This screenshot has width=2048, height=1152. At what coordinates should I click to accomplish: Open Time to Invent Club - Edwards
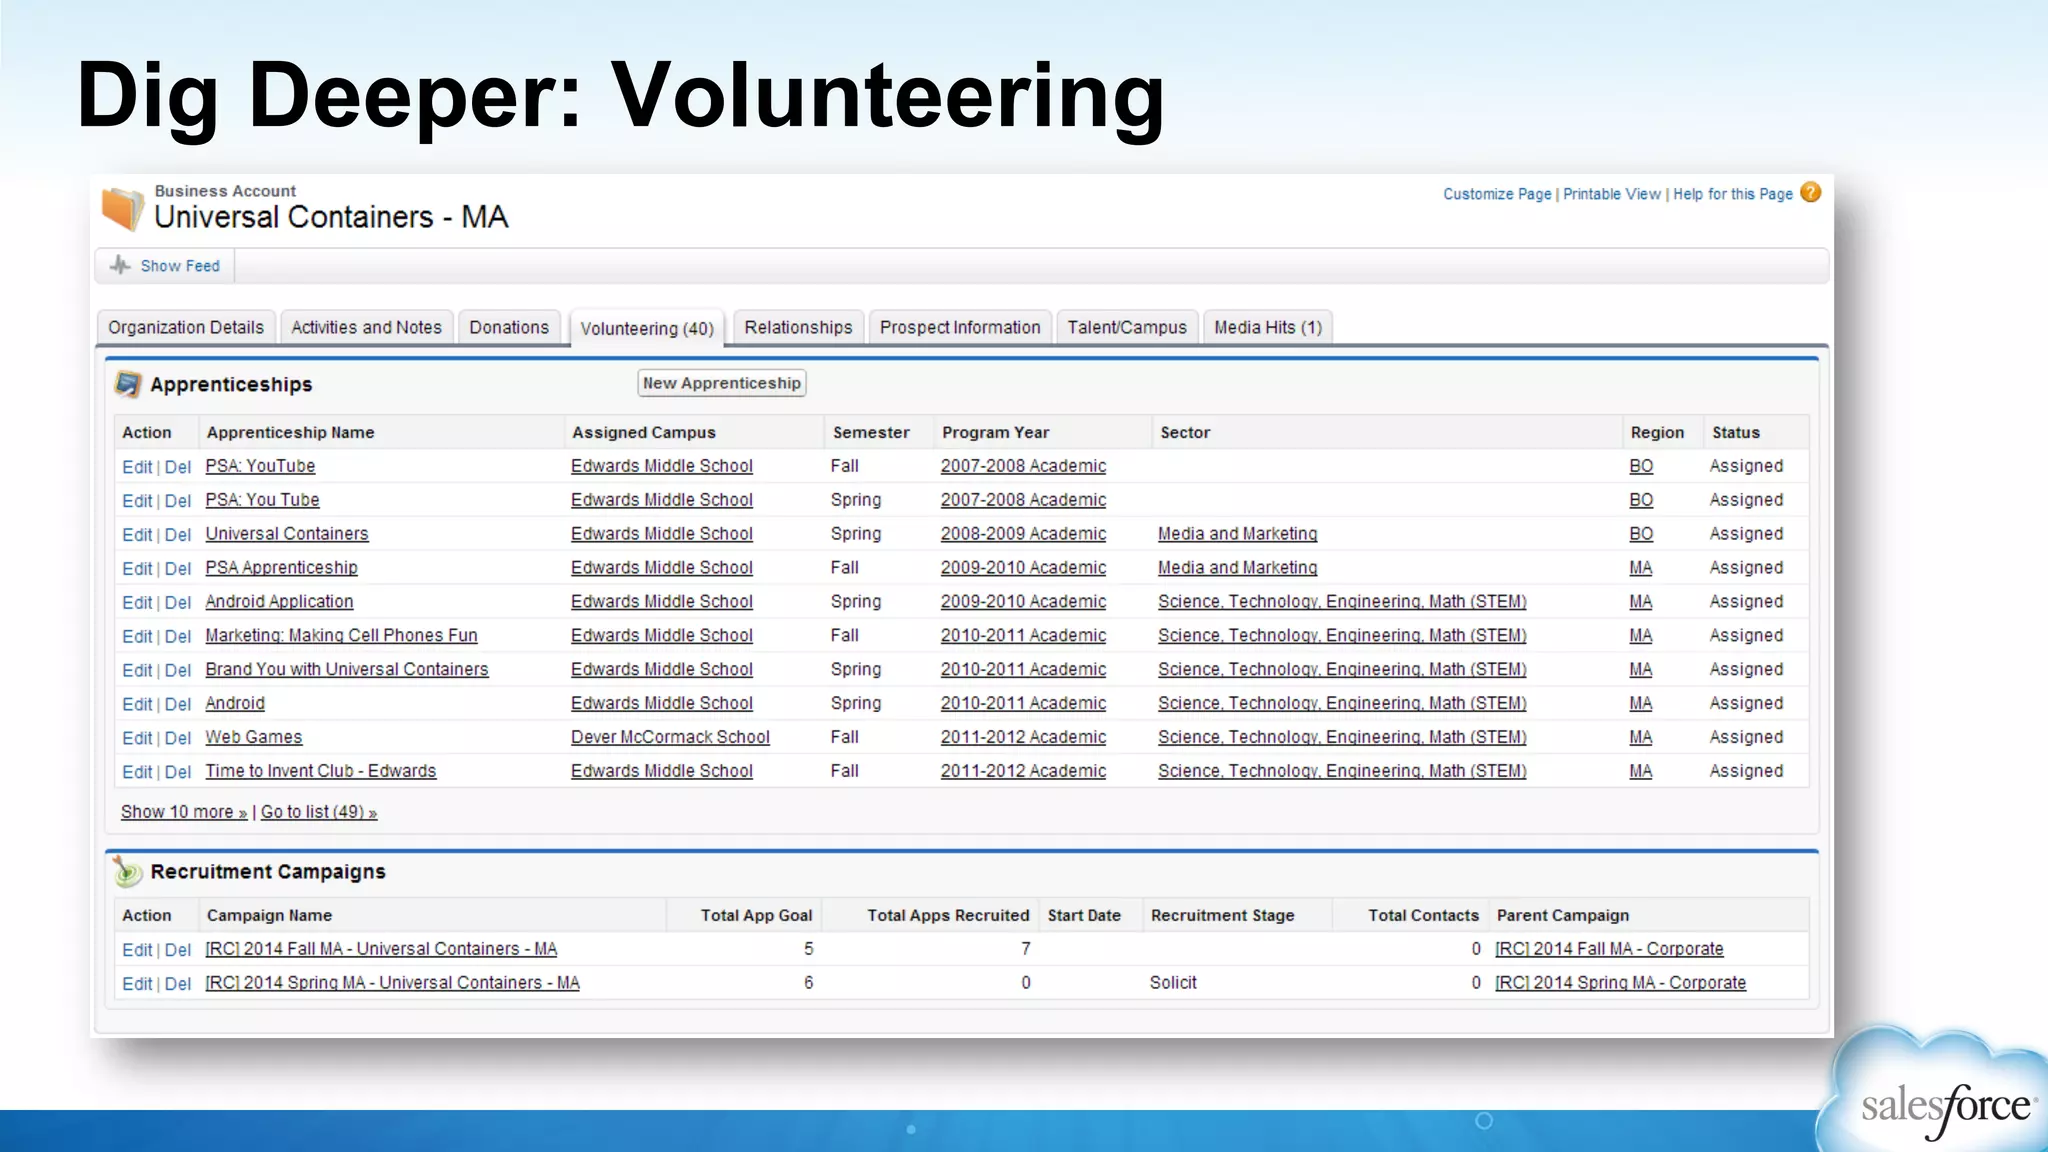click(321, 771)
